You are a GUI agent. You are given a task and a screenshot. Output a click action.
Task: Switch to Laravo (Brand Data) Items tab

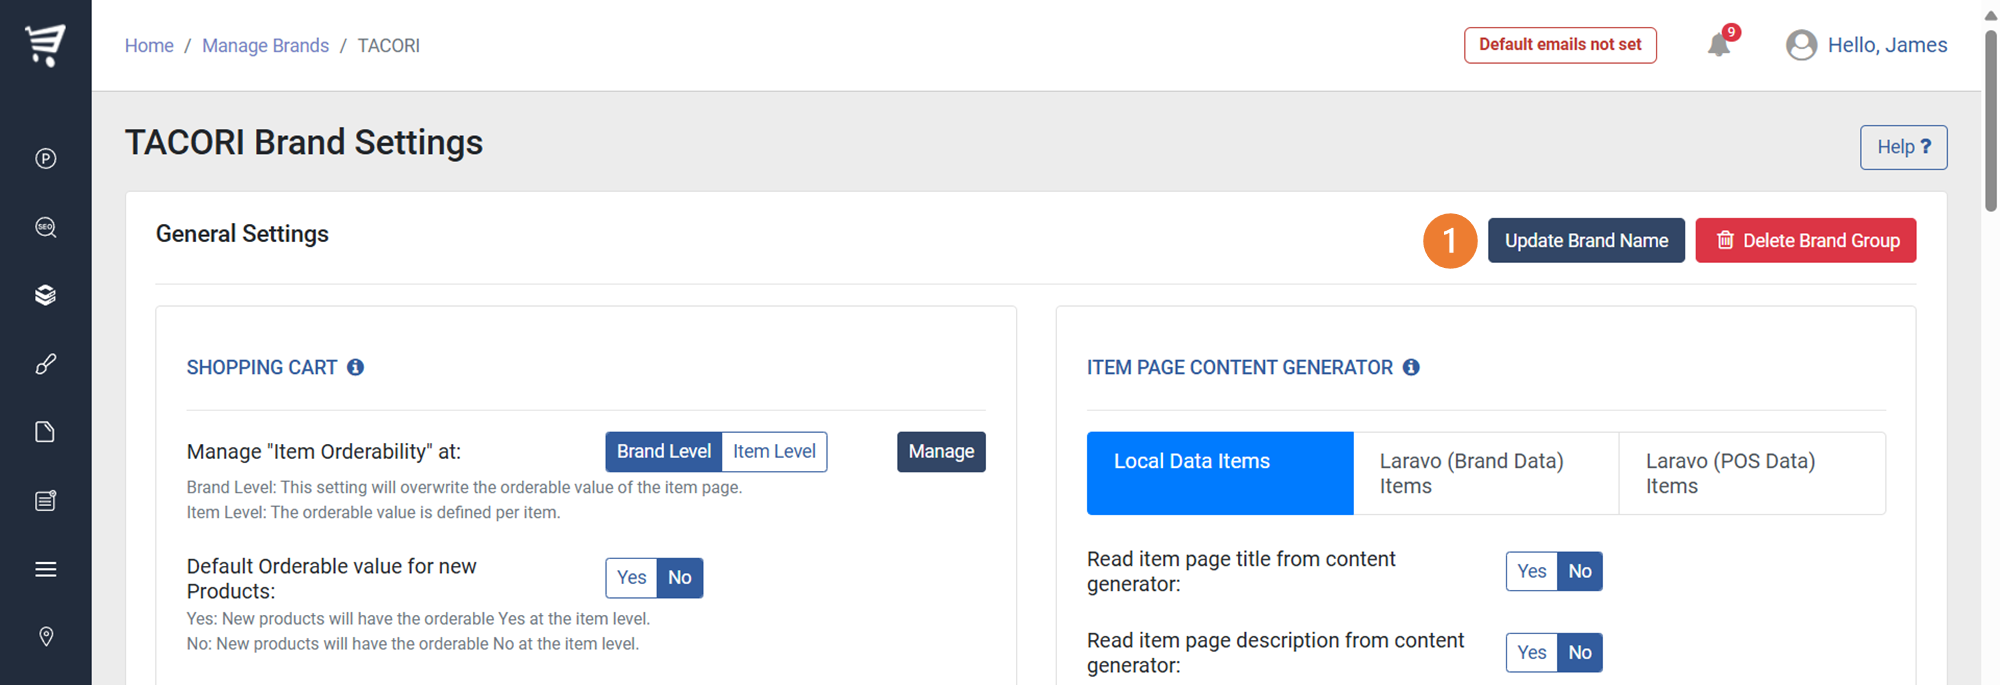click(1486, 473)
